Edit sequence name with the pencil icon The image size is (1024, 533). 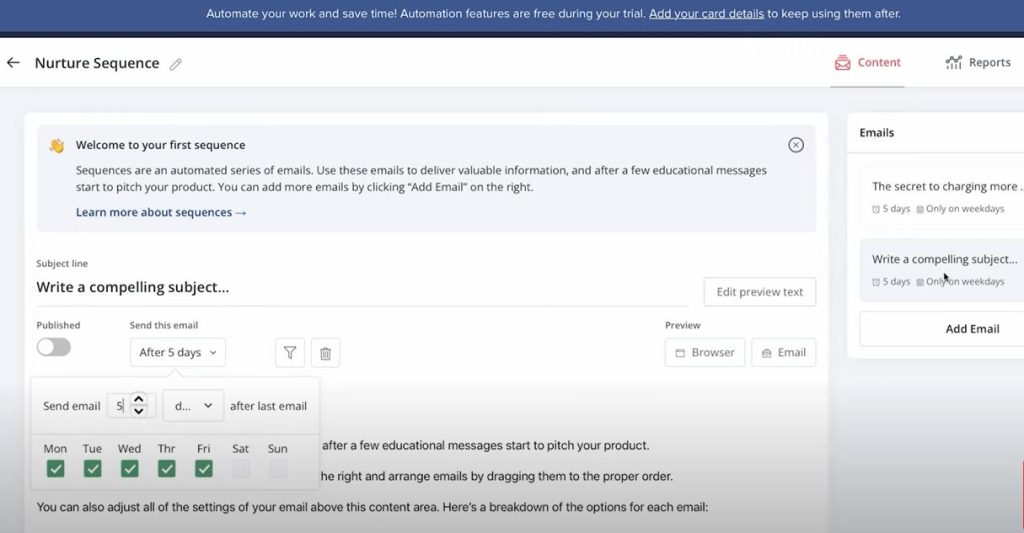pyautogui.click(x=176, y=64)
